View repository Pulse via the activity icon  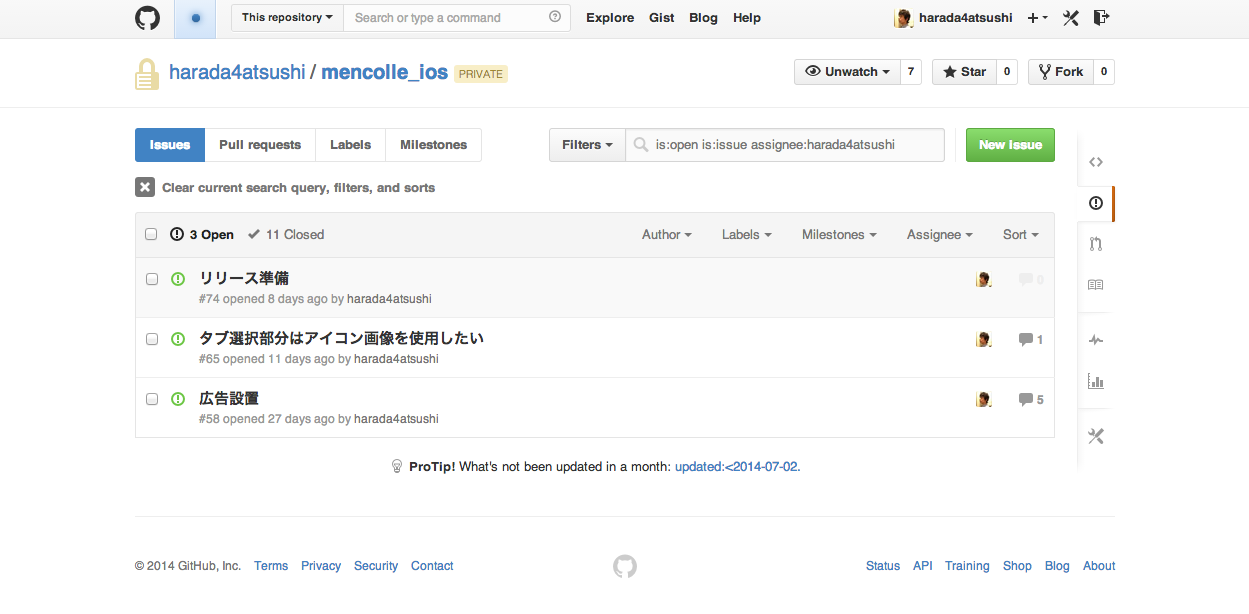pyautogui.click(x=1095, y=340)
